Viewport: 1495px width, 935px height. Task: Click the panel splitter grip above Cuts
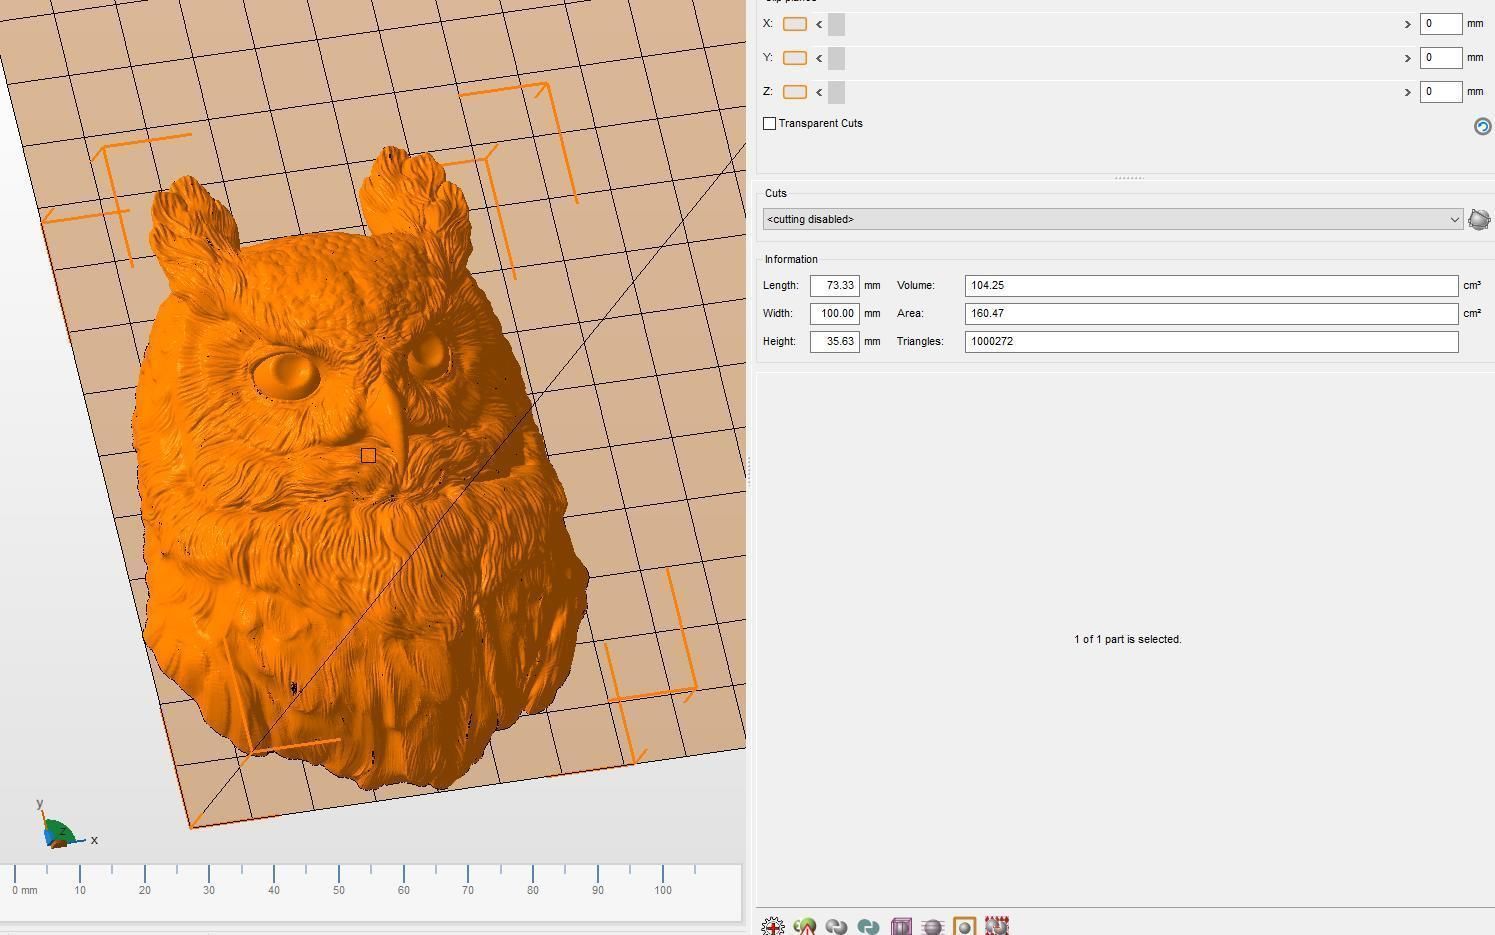tap(1129, 178)
